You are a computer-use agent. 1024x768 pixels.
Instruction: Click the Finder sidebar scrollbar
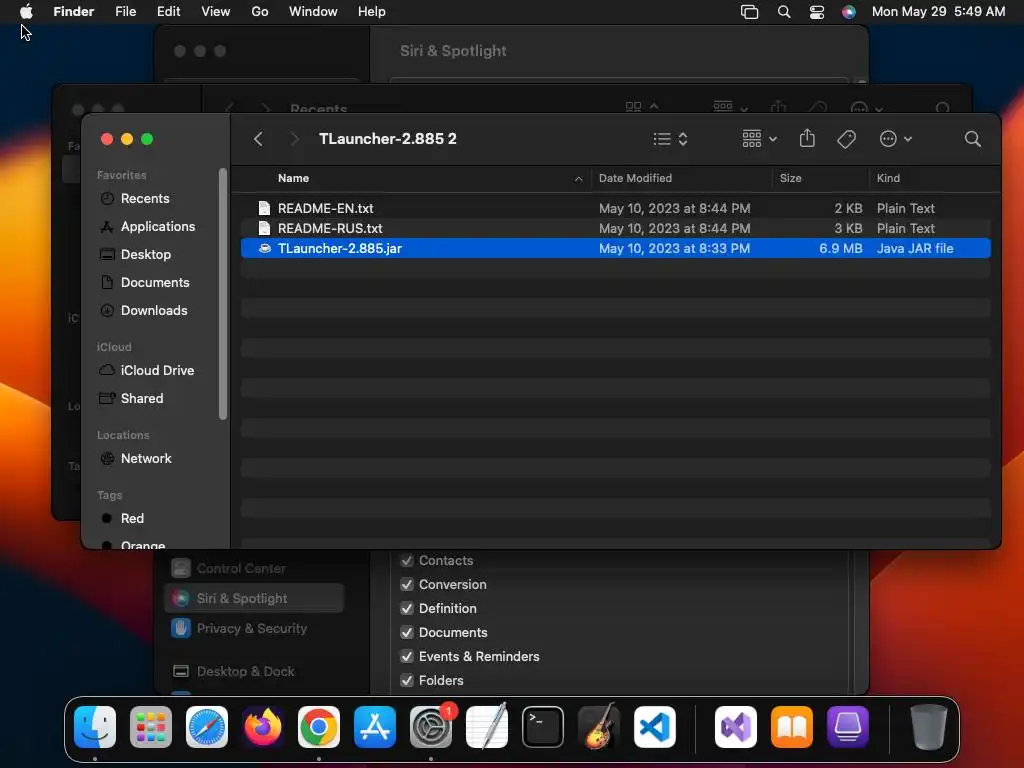[x=223, y=294]
